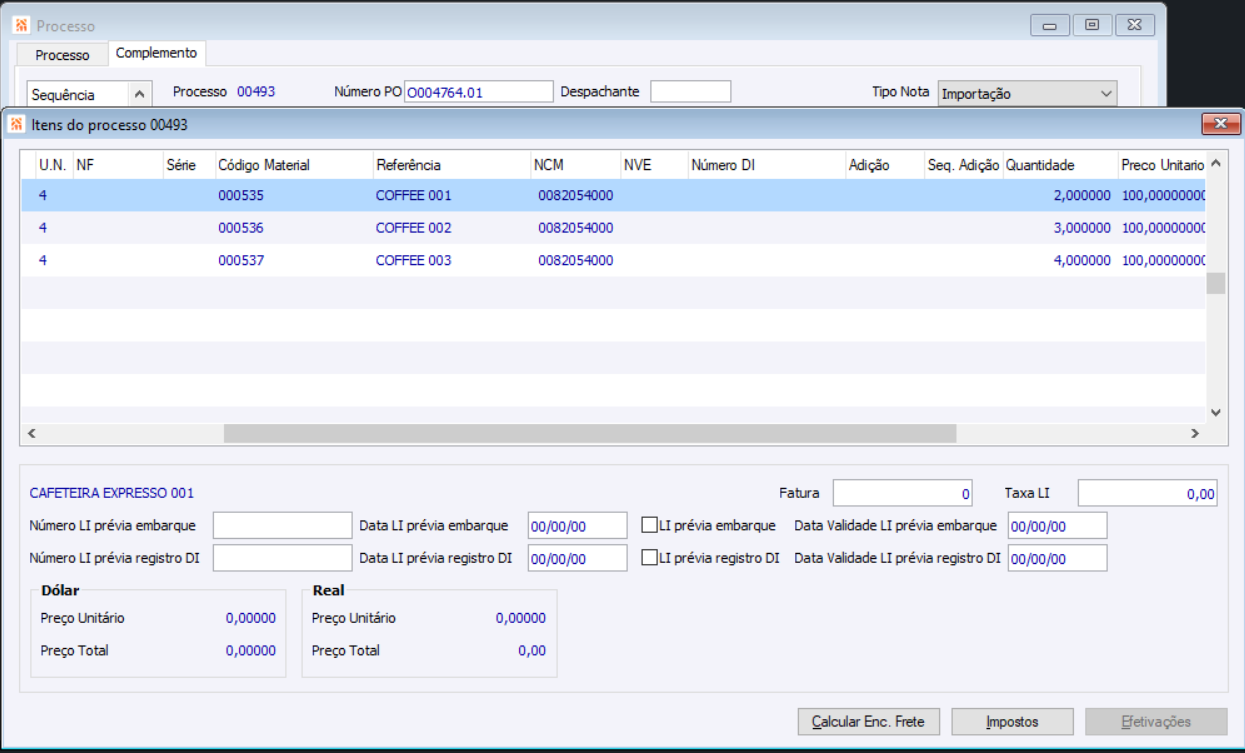This screenshot has height=753, width=1245.
Task: Click the Itens do processo dialog icon
Action: (16, 125)
